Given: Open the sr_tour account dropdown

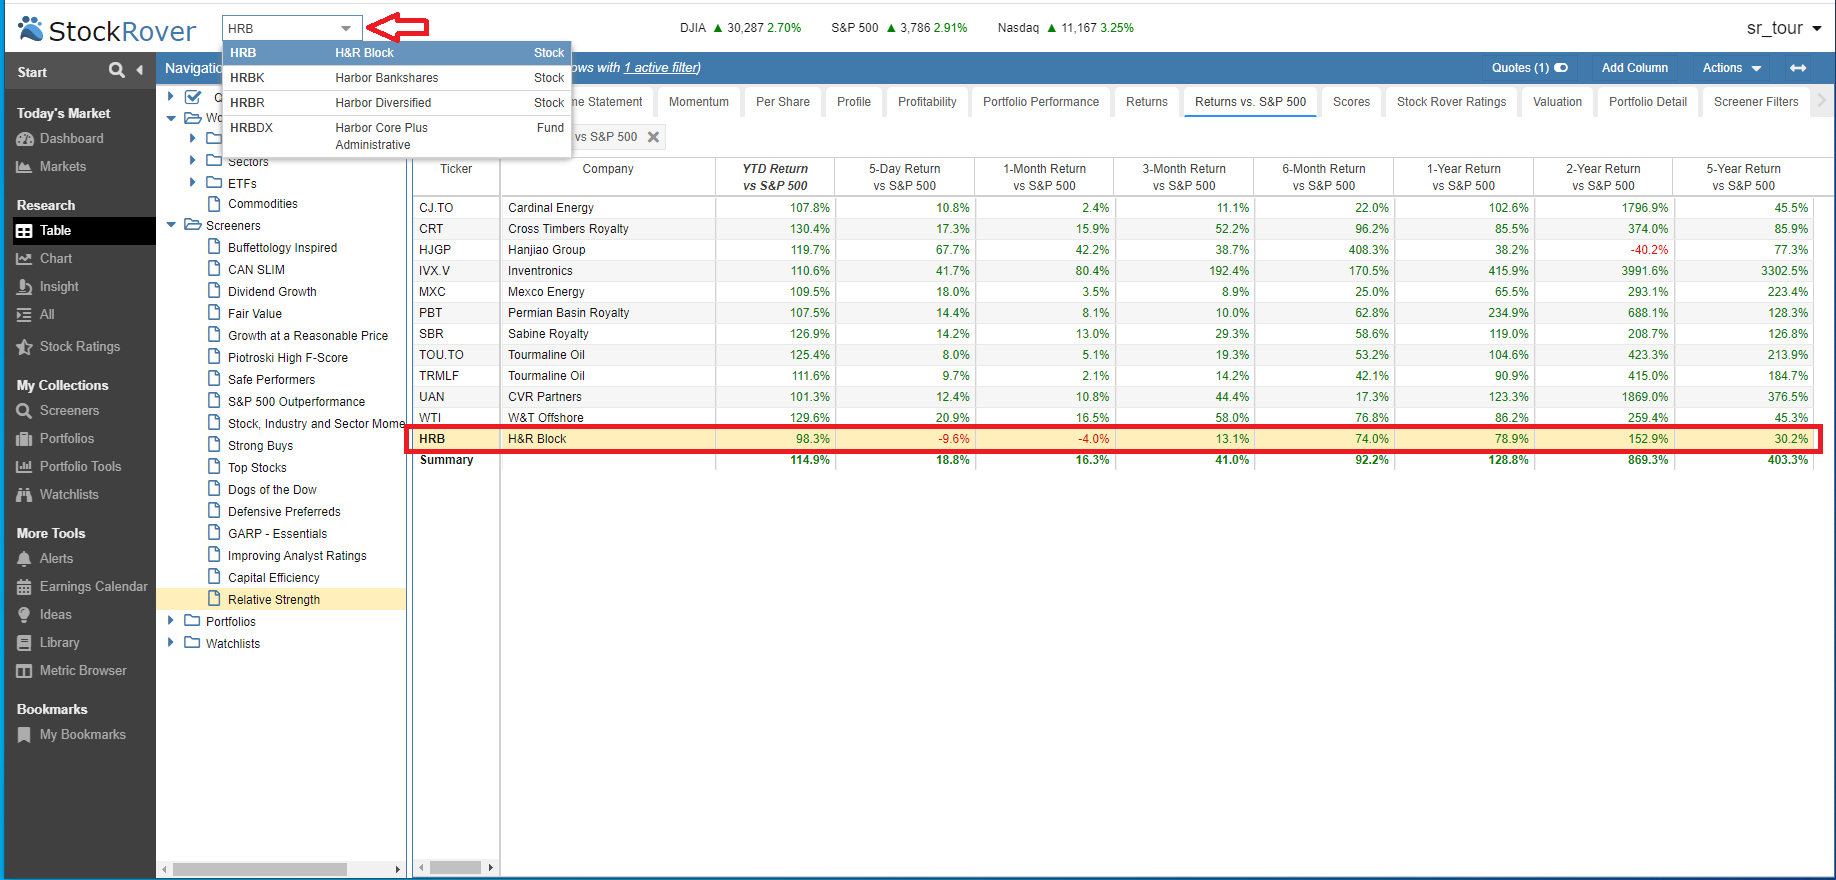Looking at the screenshot, I should (1784, 28).
